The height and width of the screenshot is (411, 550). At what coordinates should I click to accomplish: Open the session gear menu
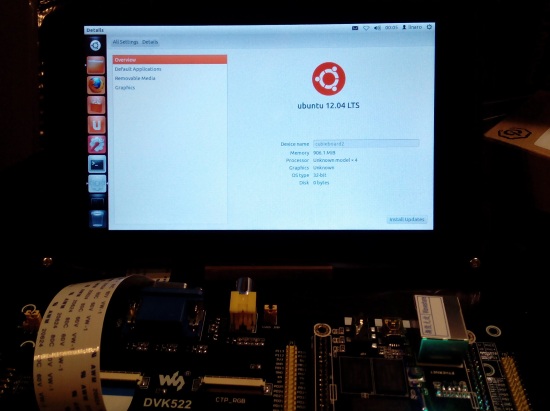coord(429,27)
